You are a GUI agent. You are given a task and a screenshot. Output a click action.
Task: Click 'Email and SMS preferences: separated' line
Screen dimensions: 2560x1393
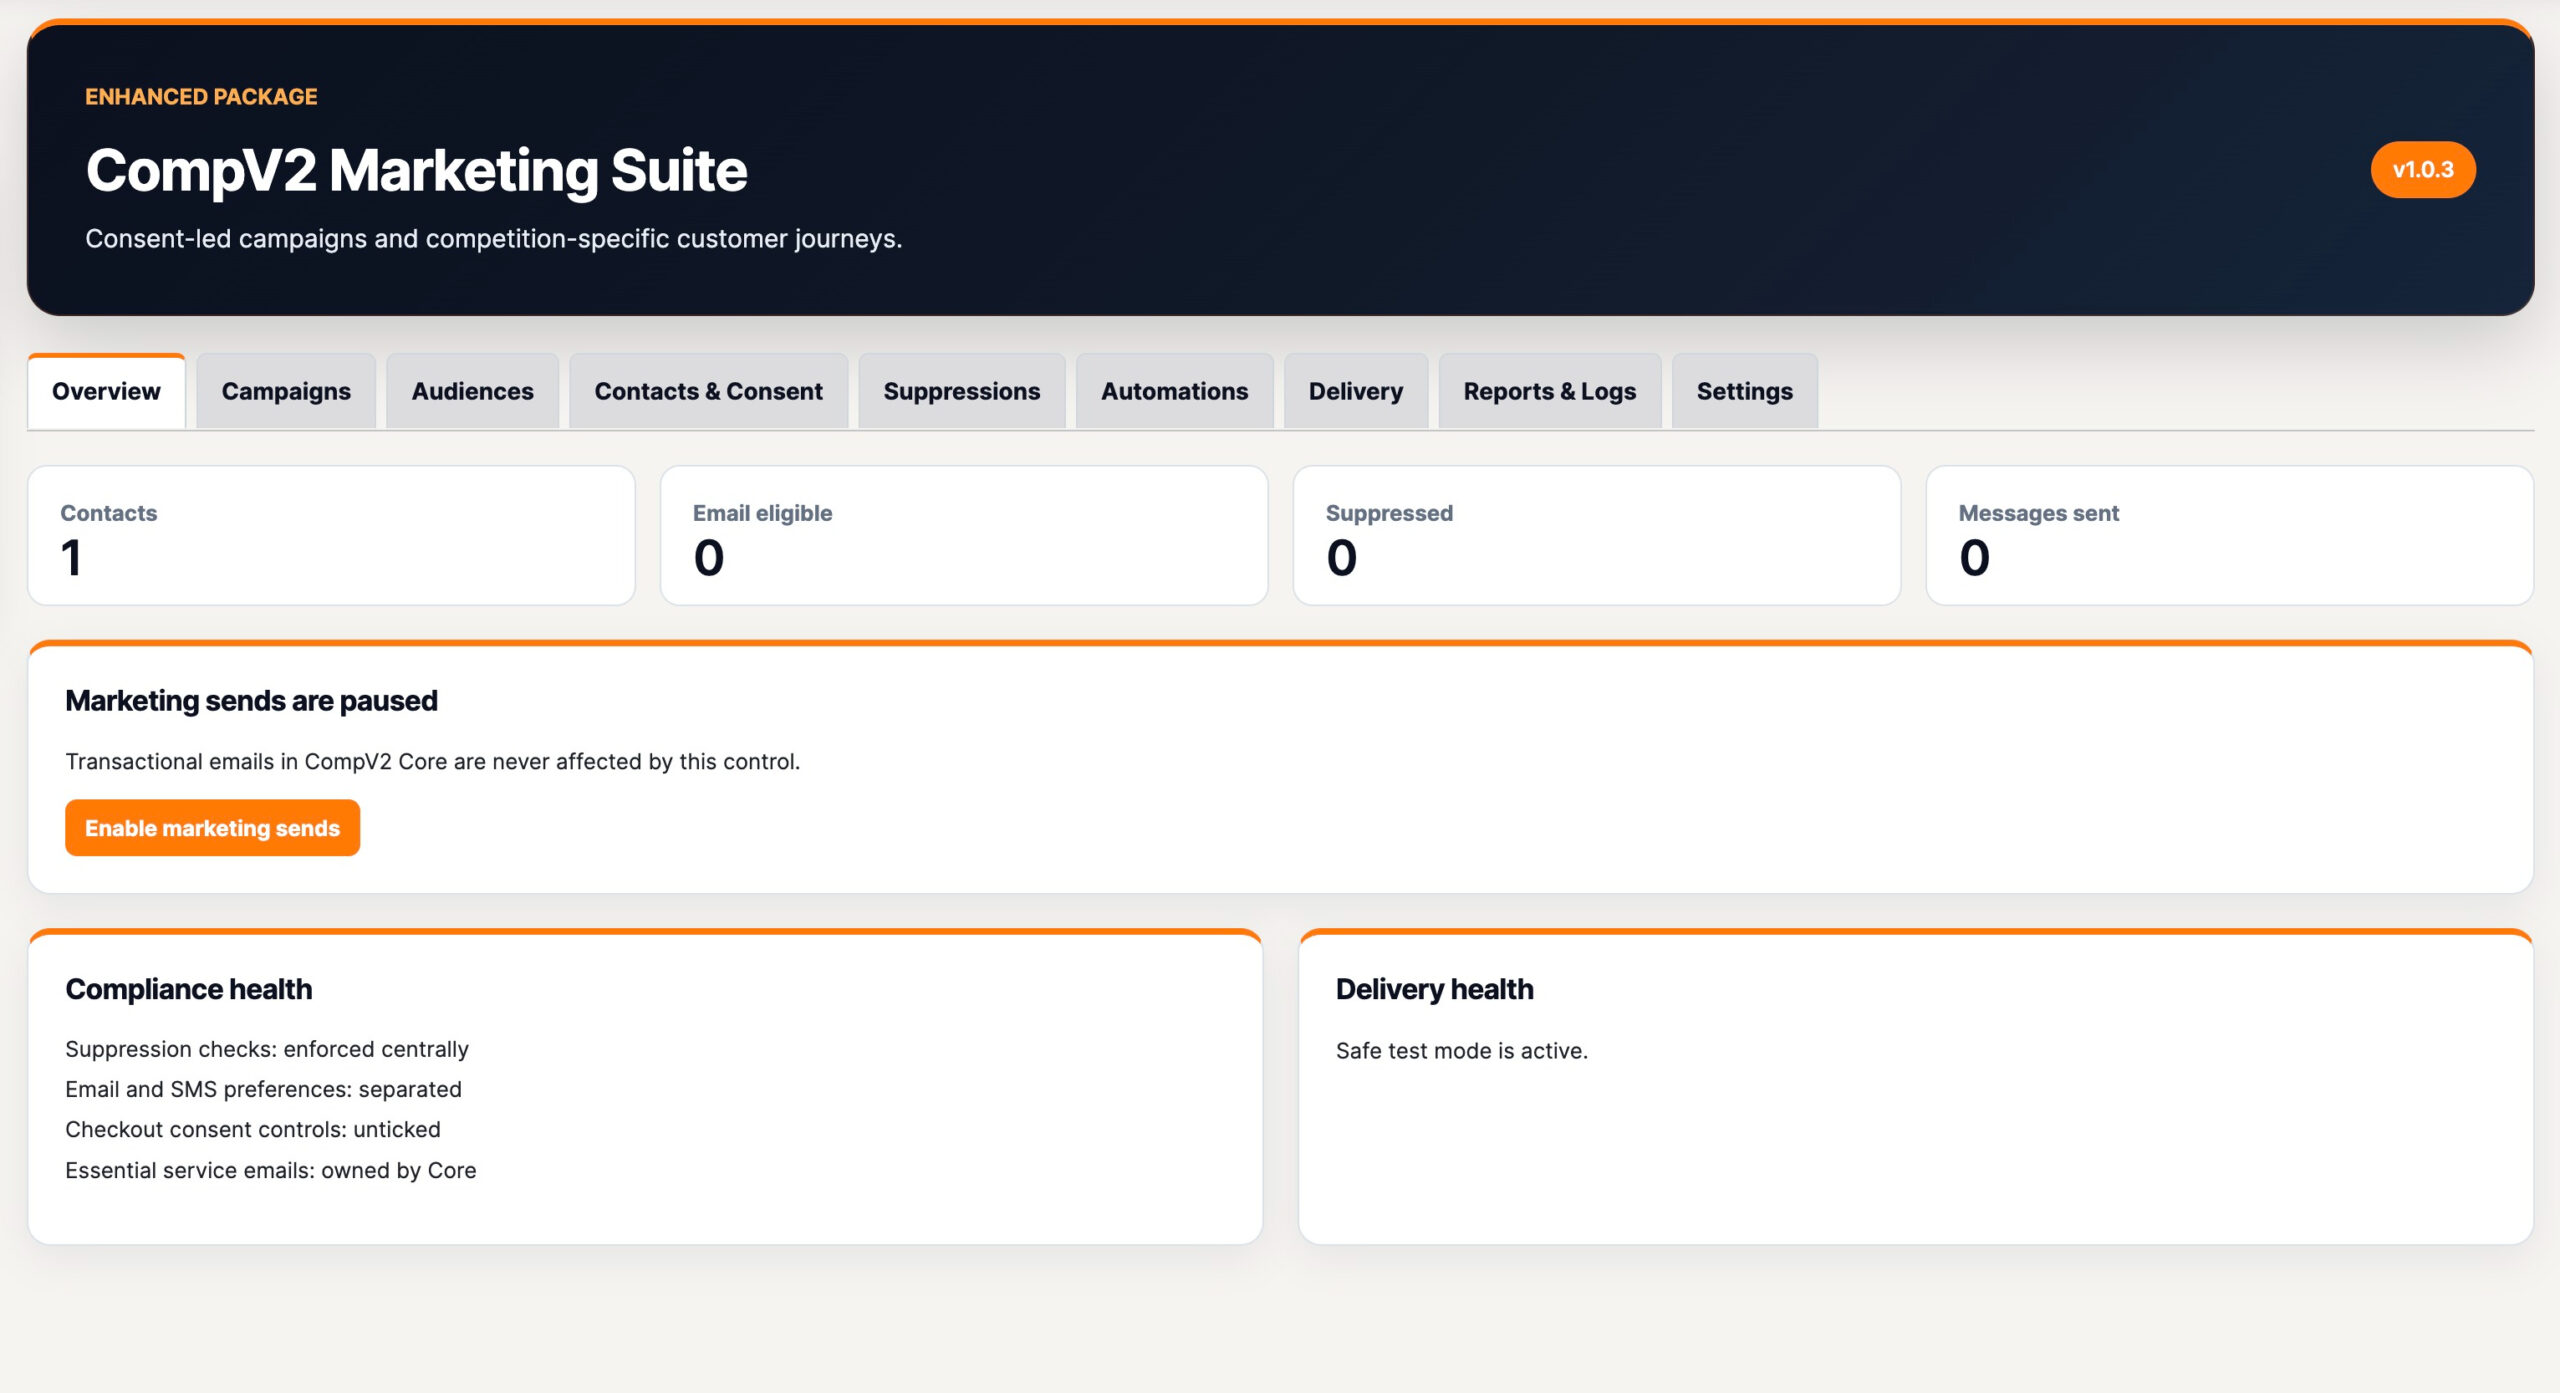click(x=263, y=1089)
